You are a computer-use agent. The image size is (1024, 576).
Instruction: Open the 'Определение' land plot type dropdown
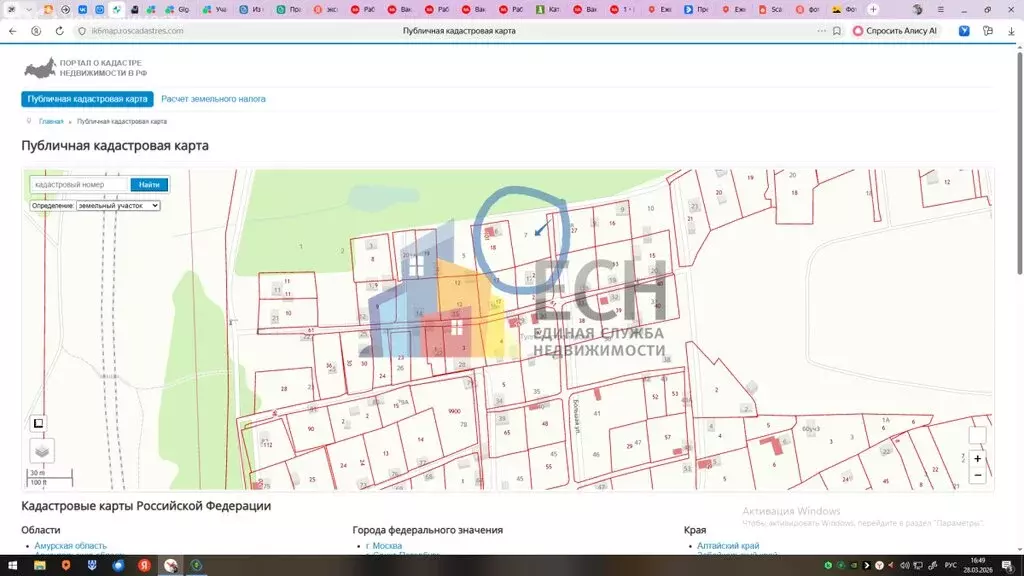click(x=118, y=206)
